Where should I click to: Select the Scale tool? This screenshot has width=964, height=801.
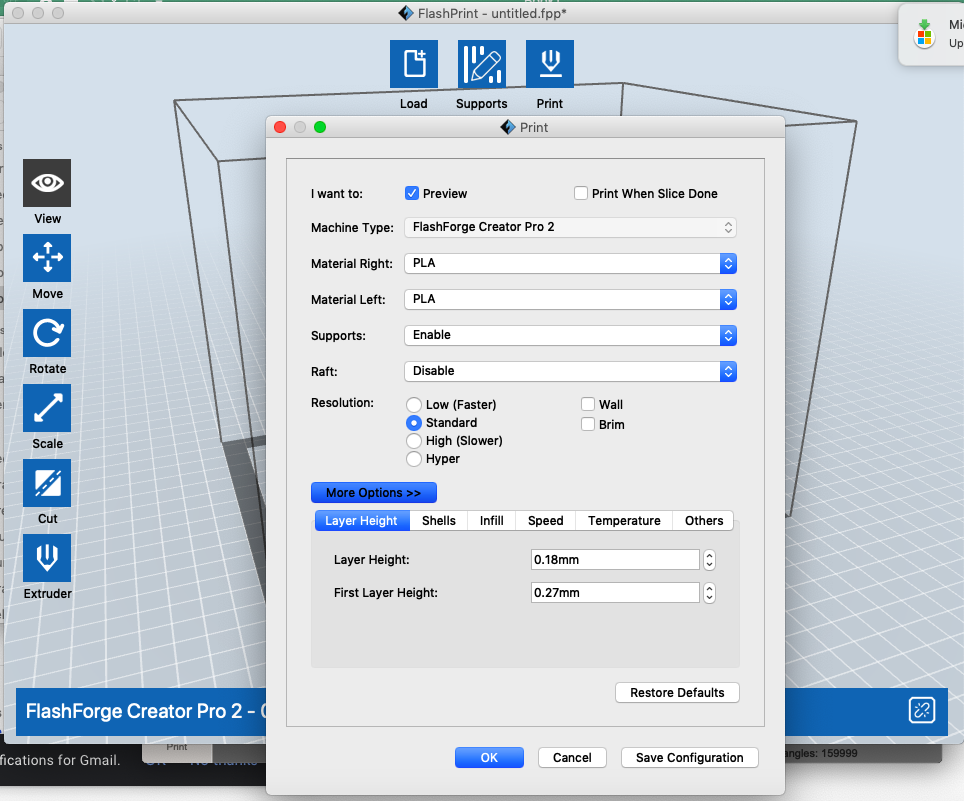click(x=47, y=408)
